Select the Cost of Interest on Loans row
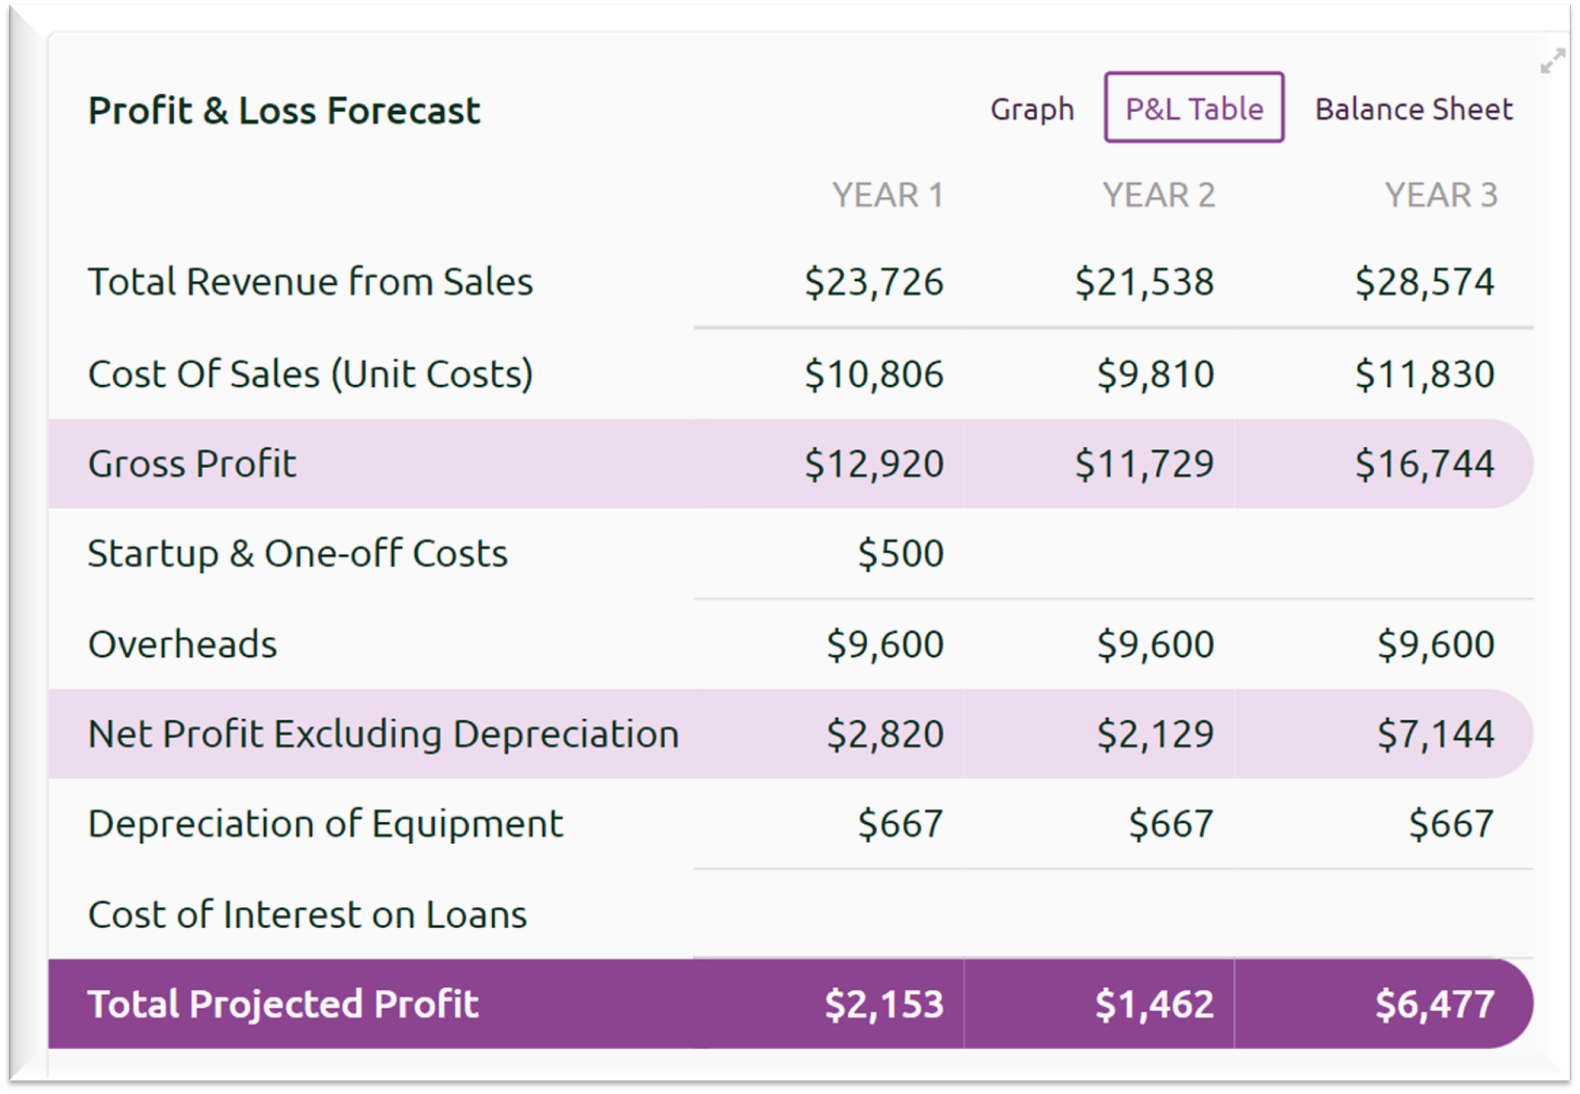1580x1094 pixels. coord(308,913)
